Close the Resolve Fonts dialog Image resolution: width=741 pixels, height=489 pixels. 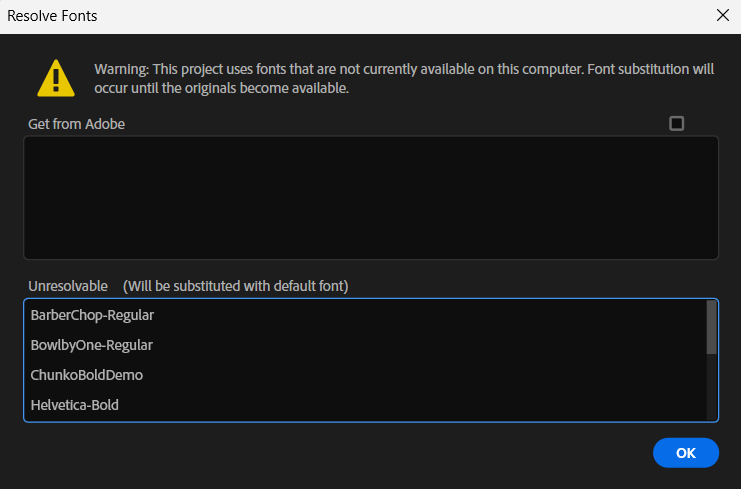click(722, 16)
